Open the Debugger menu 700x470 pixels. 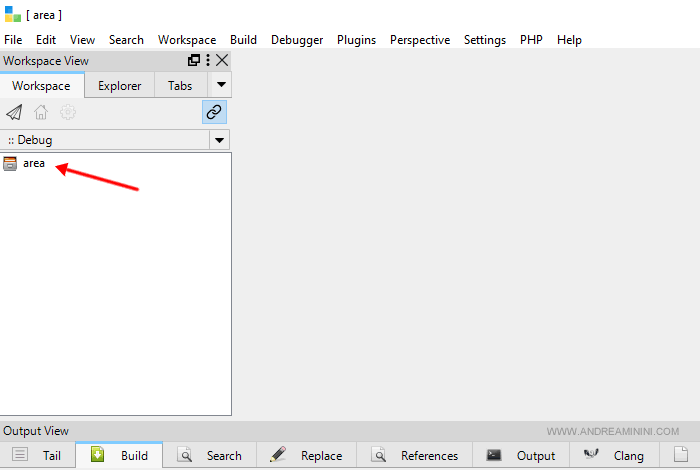coord(297,40)
